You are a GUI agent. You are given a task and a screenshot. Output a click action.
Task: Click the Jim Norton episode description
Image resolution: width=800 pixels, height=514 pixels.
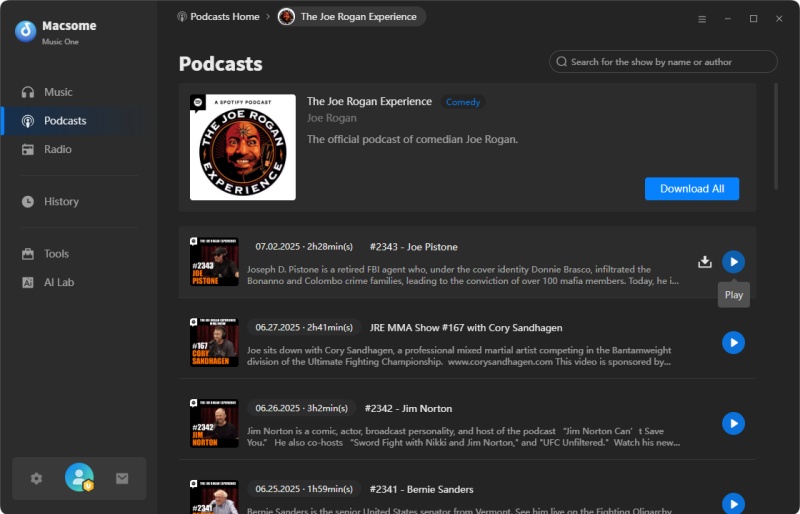click(x=463, y=436)
